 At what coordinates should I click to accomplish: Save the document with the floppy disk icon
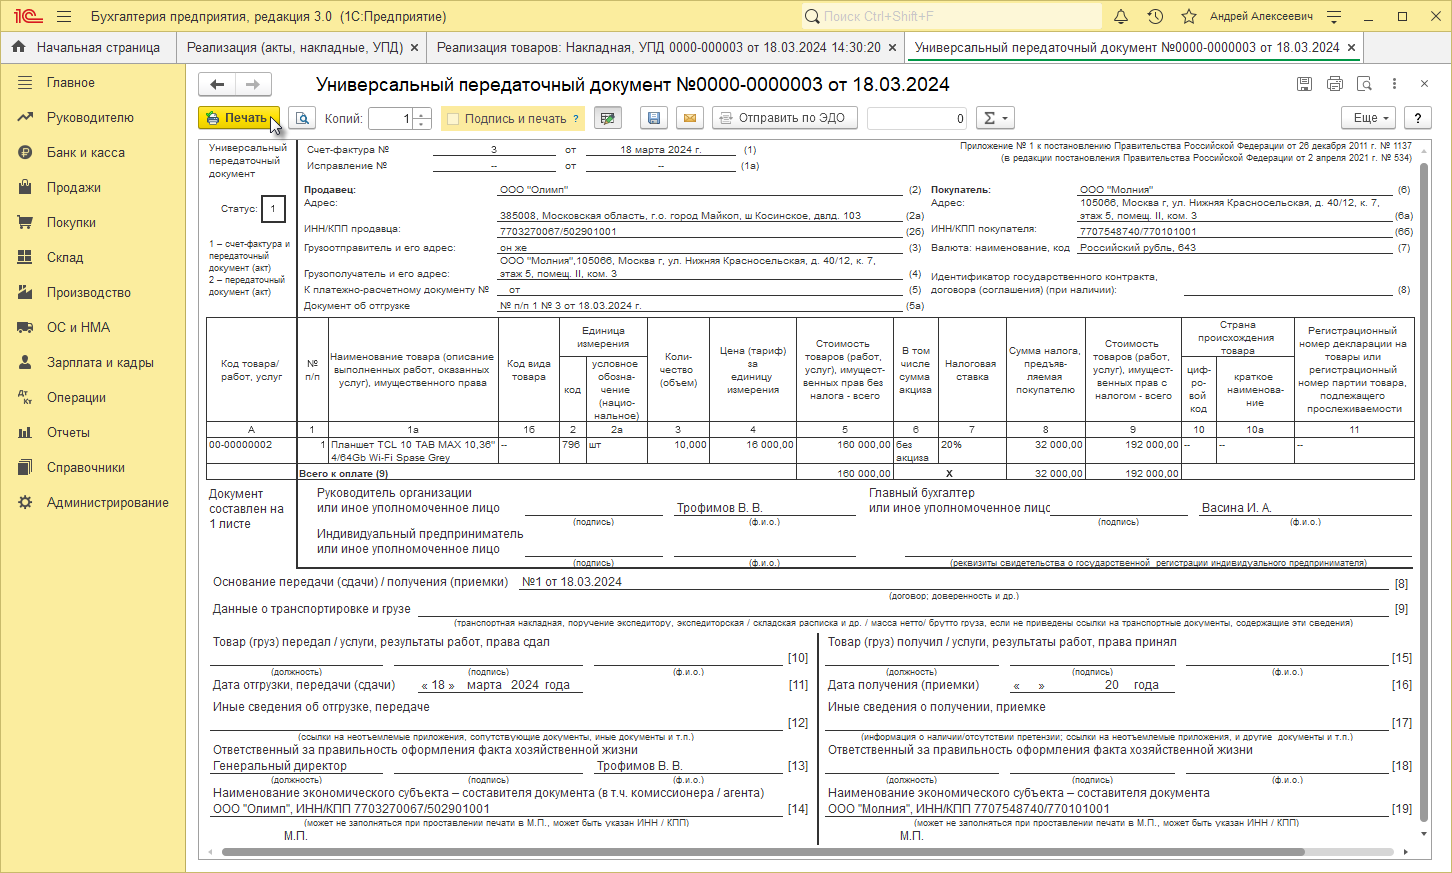654,118
